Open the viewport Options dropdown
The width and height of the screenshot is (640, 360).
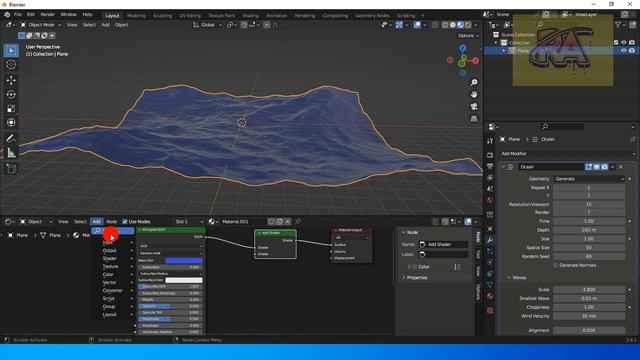tap(468, 36)
